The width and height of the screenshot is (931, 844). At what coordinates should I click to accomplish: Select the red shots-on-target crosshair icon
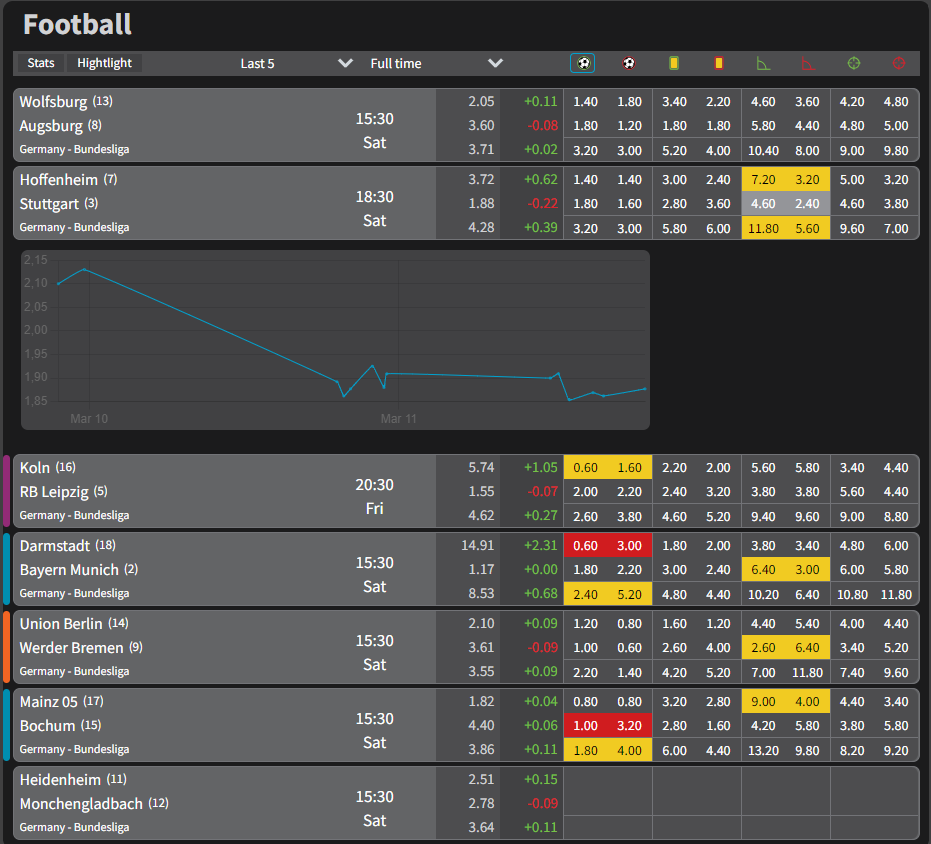coord(899,63)
